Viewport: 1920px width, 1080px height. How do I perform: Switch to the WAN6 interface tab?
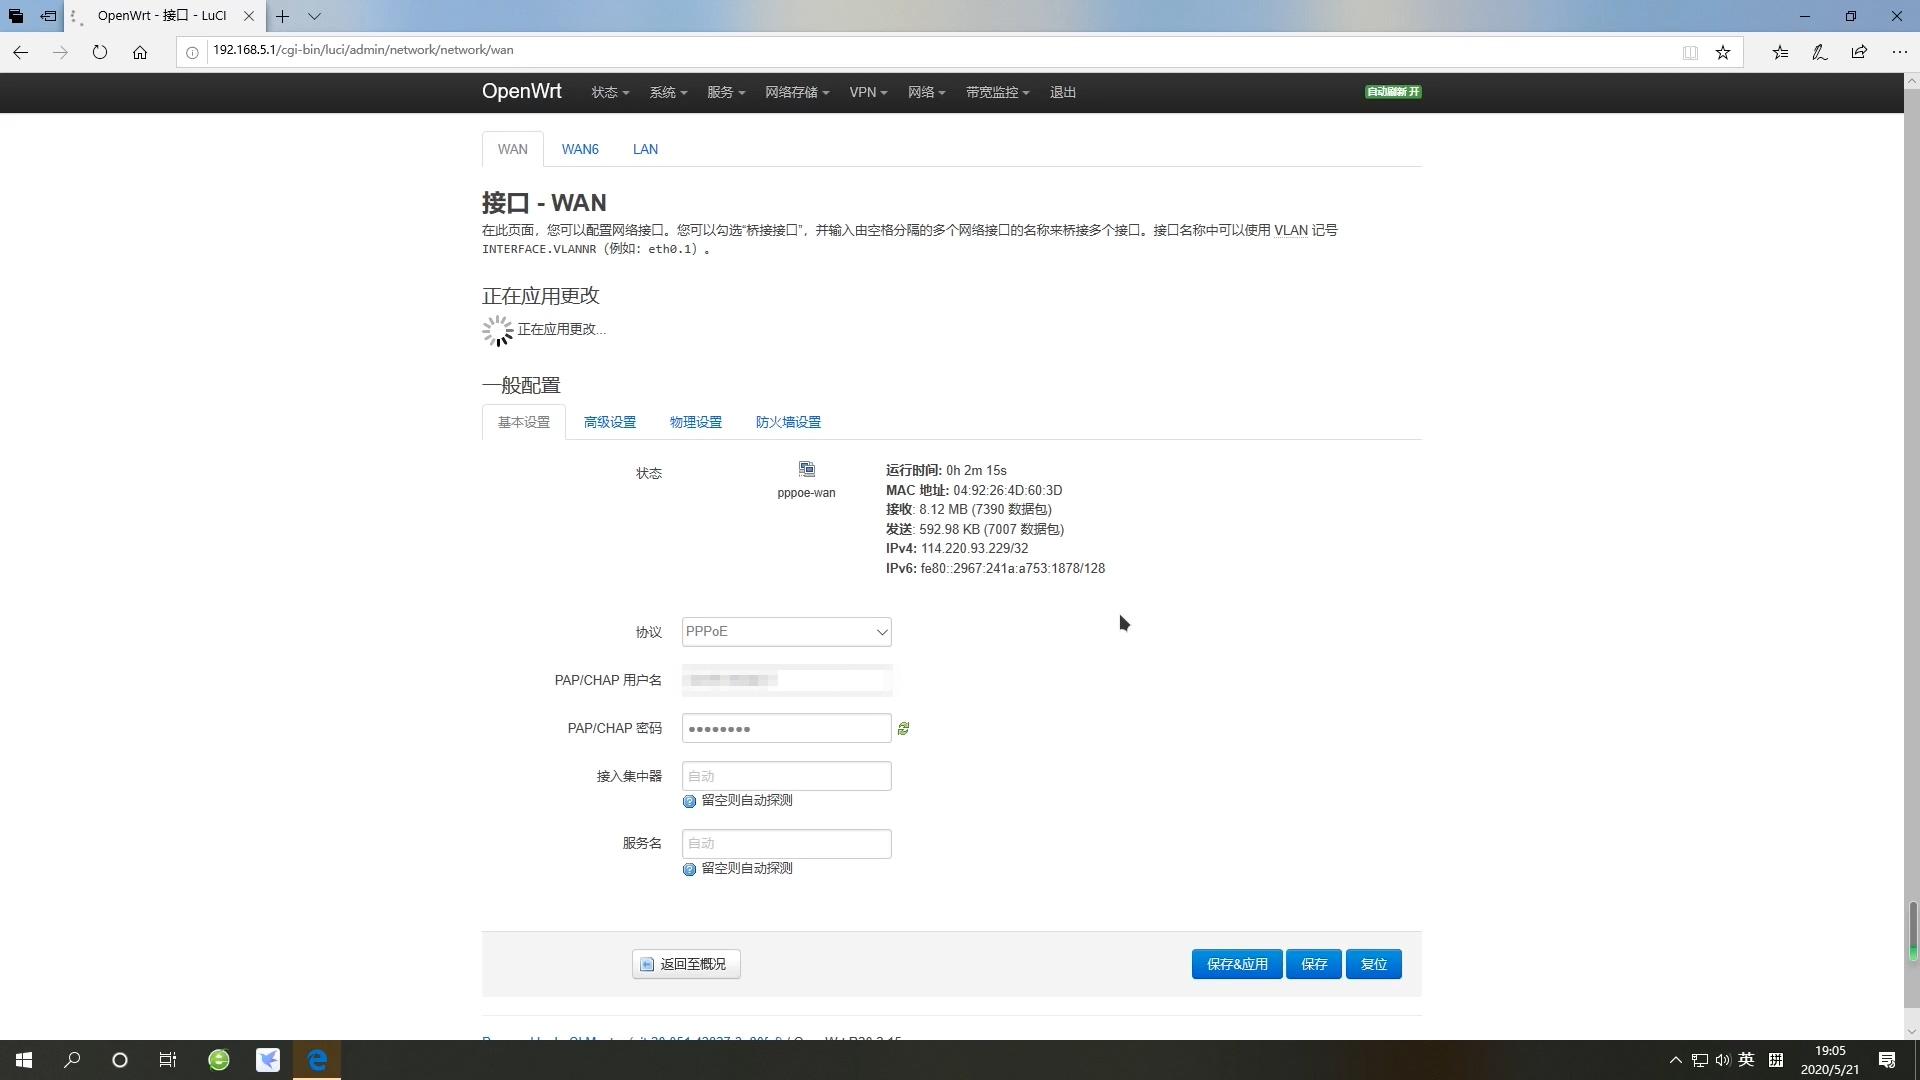pos(580,149)
